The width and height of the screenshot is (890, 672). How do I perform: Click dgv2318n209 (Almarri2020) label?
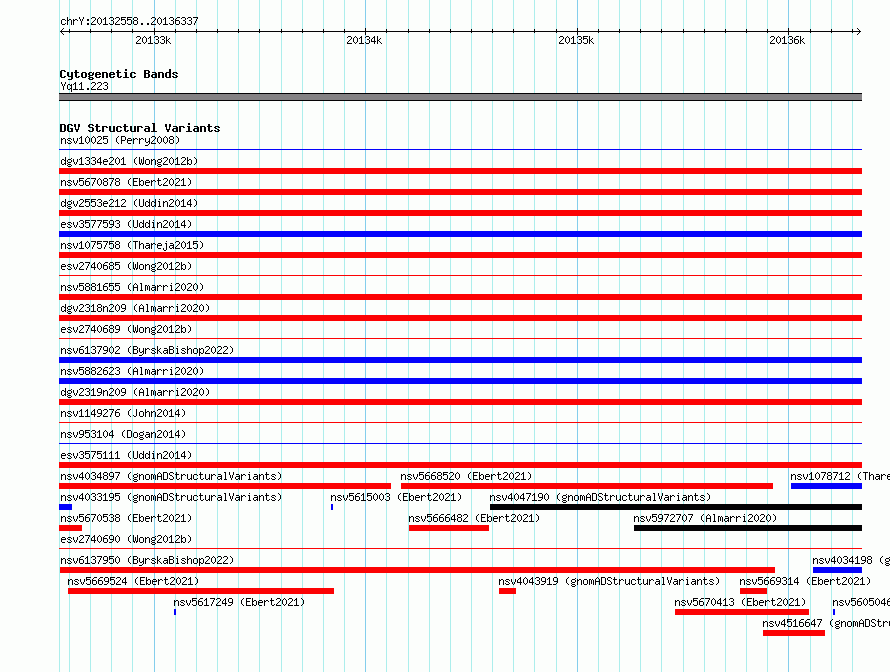pyautogui.click(x=135, y=308)
